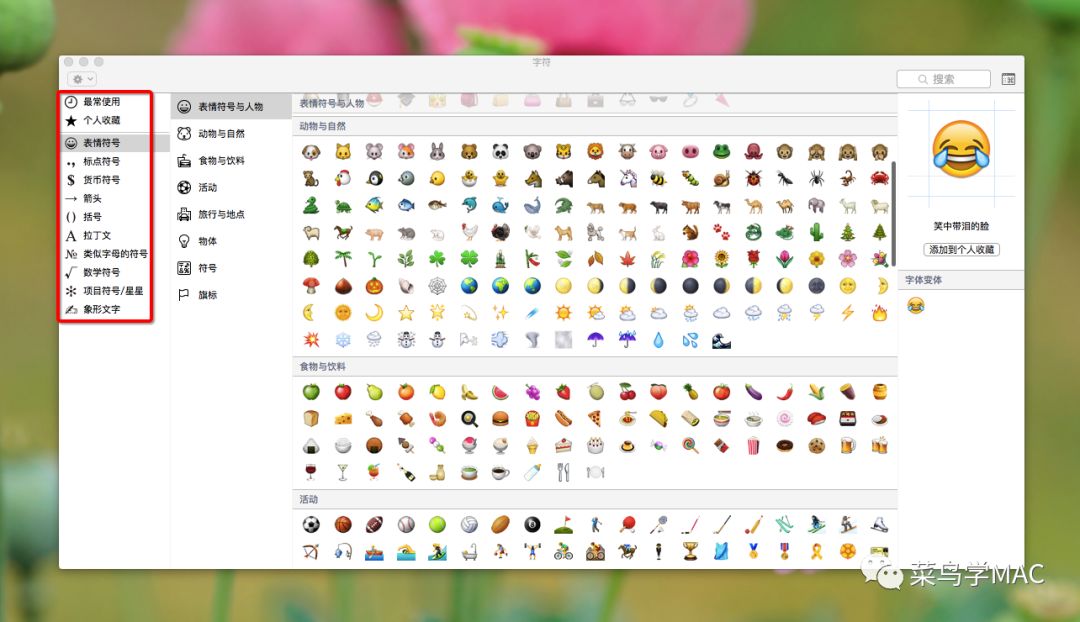Pick the hamburger emoji
This screenshot has width=1080, height=622.
500,419
